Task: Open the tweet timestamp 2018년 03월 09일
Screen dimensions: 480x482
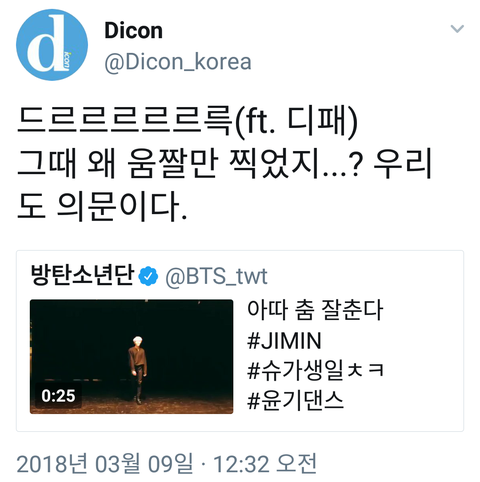Action: pos(105,463)
